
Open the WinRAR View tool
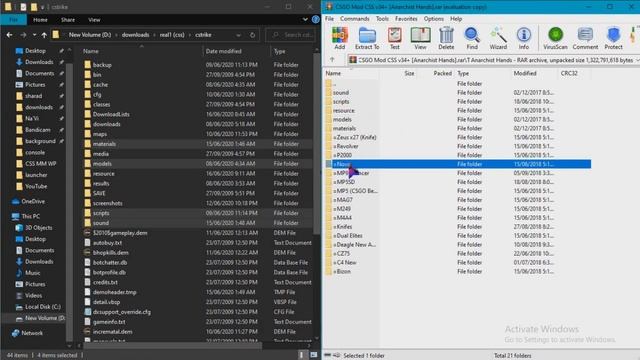pos(420,38)
